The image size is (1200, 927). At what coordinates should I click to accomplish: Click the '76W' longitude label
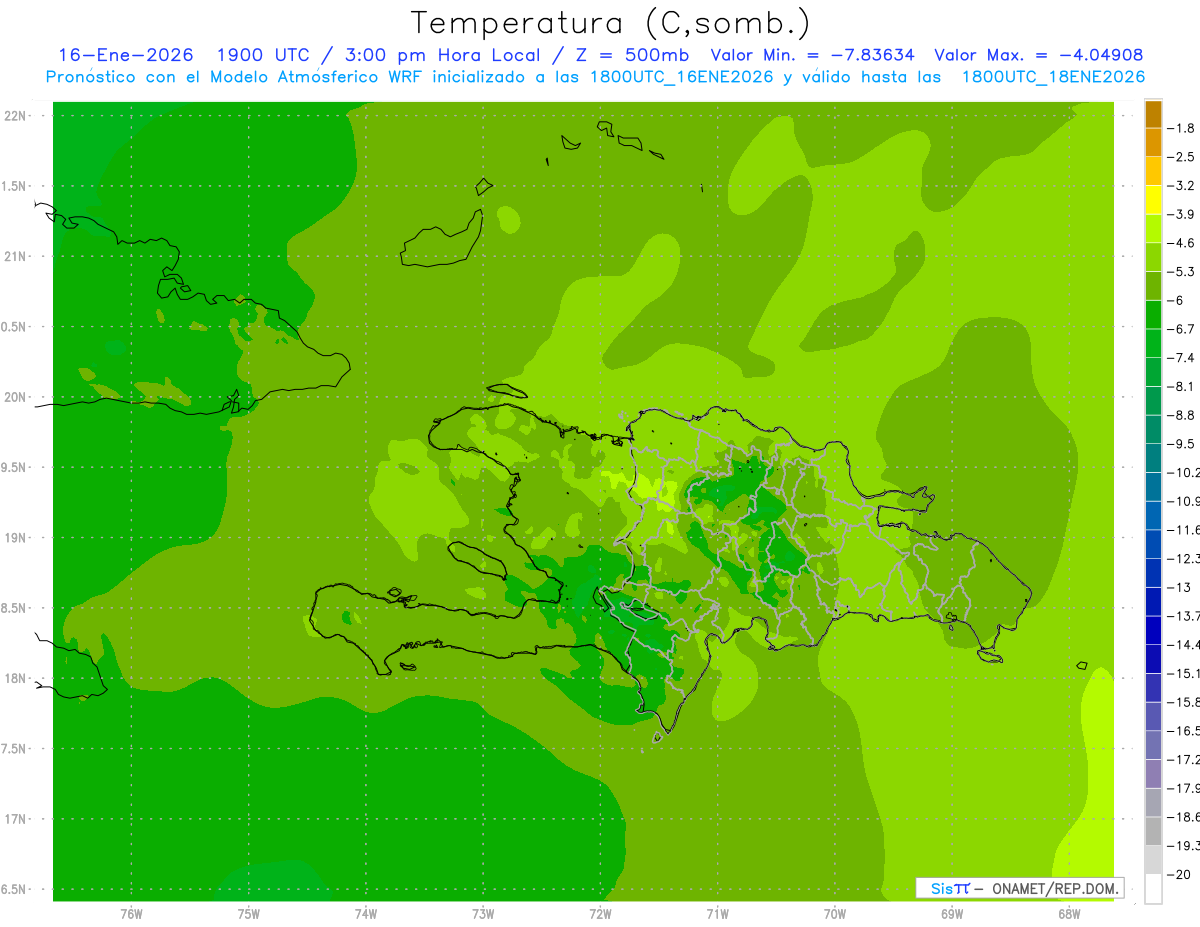[131, 914]
